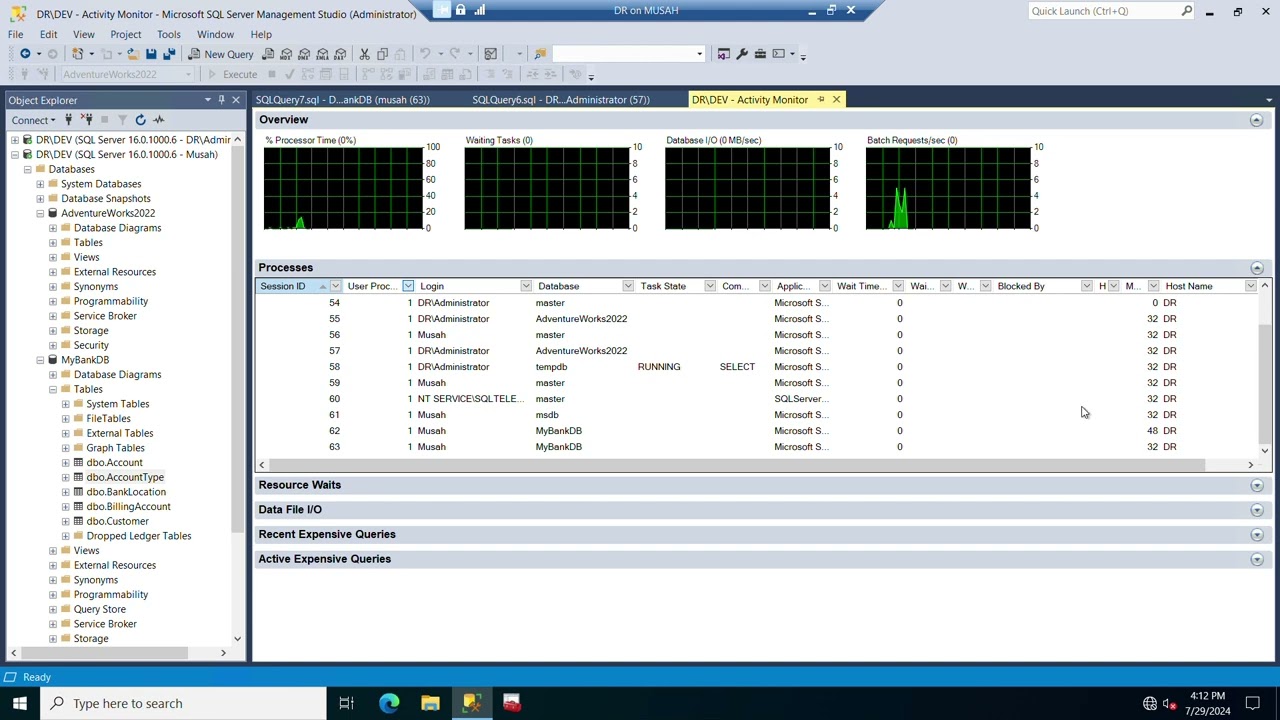Open Object Explorer window position dropdown arrow
Screen dimensions: 1280x720
(207, 100)
